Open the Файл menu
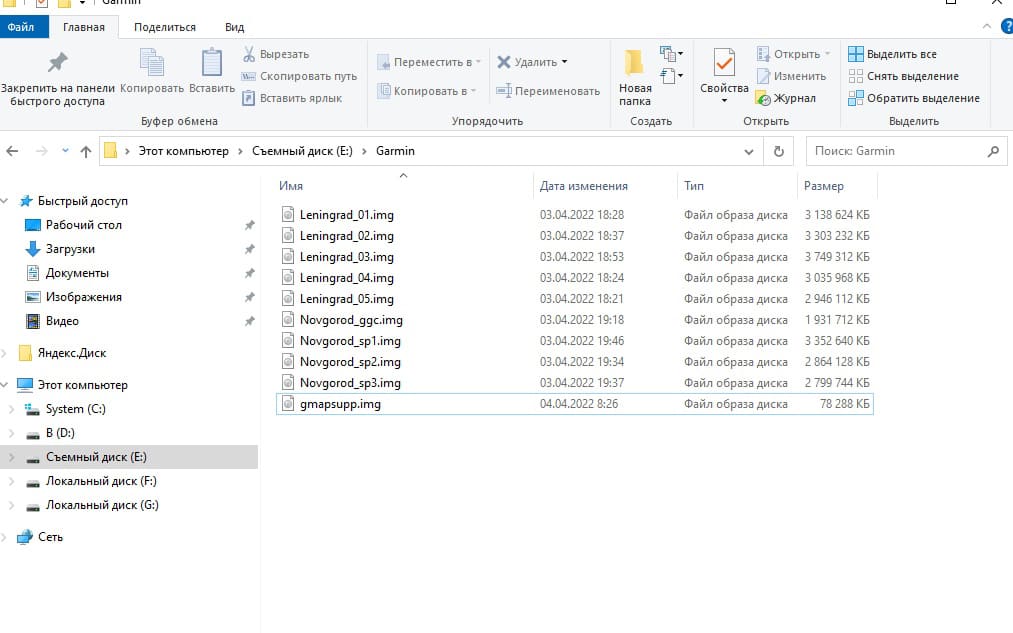Image resolution: width=1013 pixels, height=633 pixels. pos(21,27)
